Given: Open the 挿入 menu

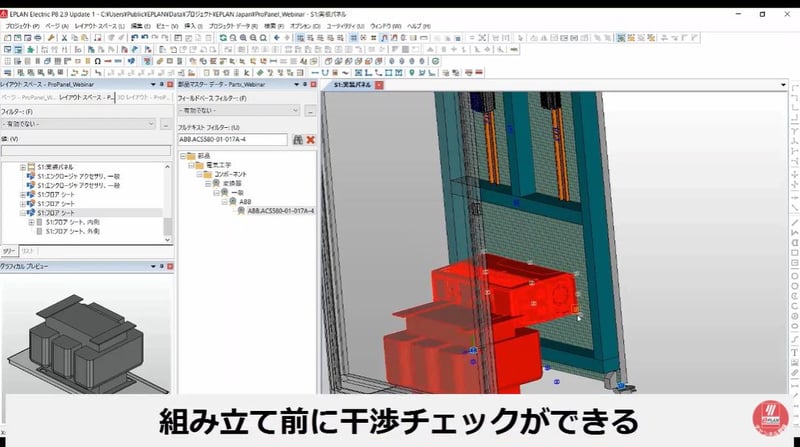Looking at the screenshot, I should coord(193,26).
